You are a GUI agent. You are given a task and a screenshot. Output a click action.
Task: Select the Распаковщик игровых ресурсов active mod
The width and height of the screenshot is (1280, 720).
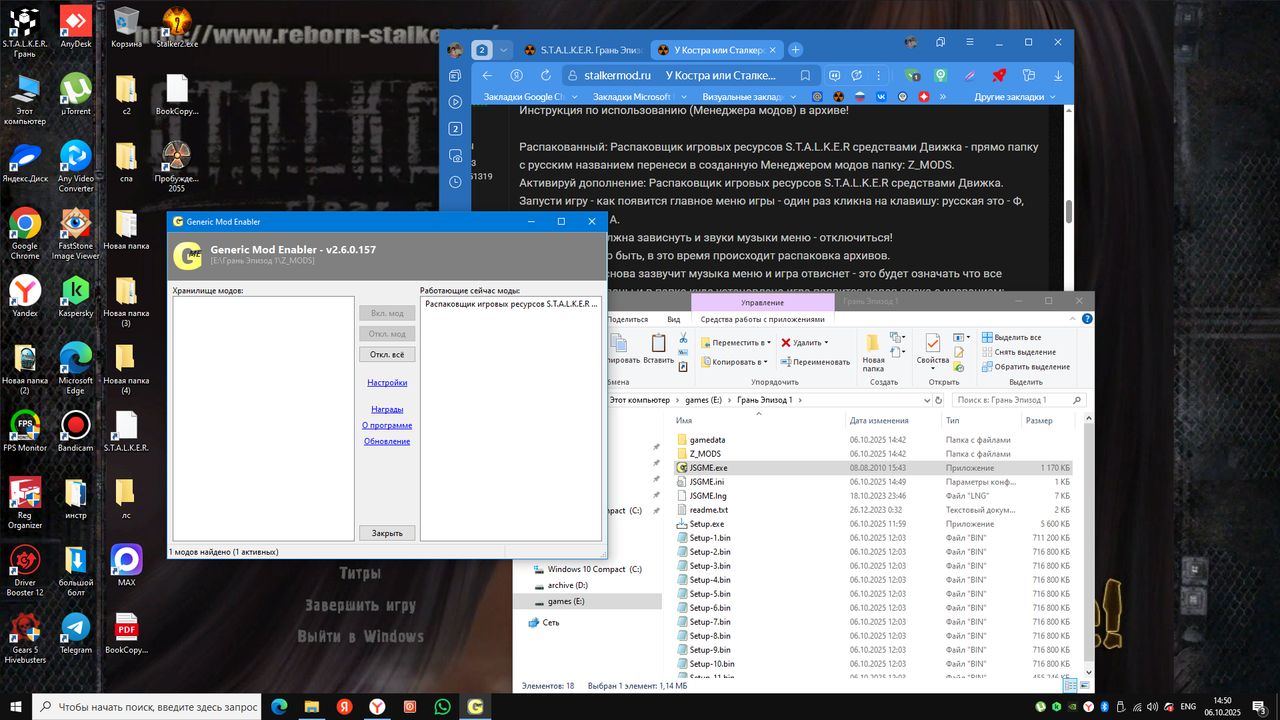(512, 303)
